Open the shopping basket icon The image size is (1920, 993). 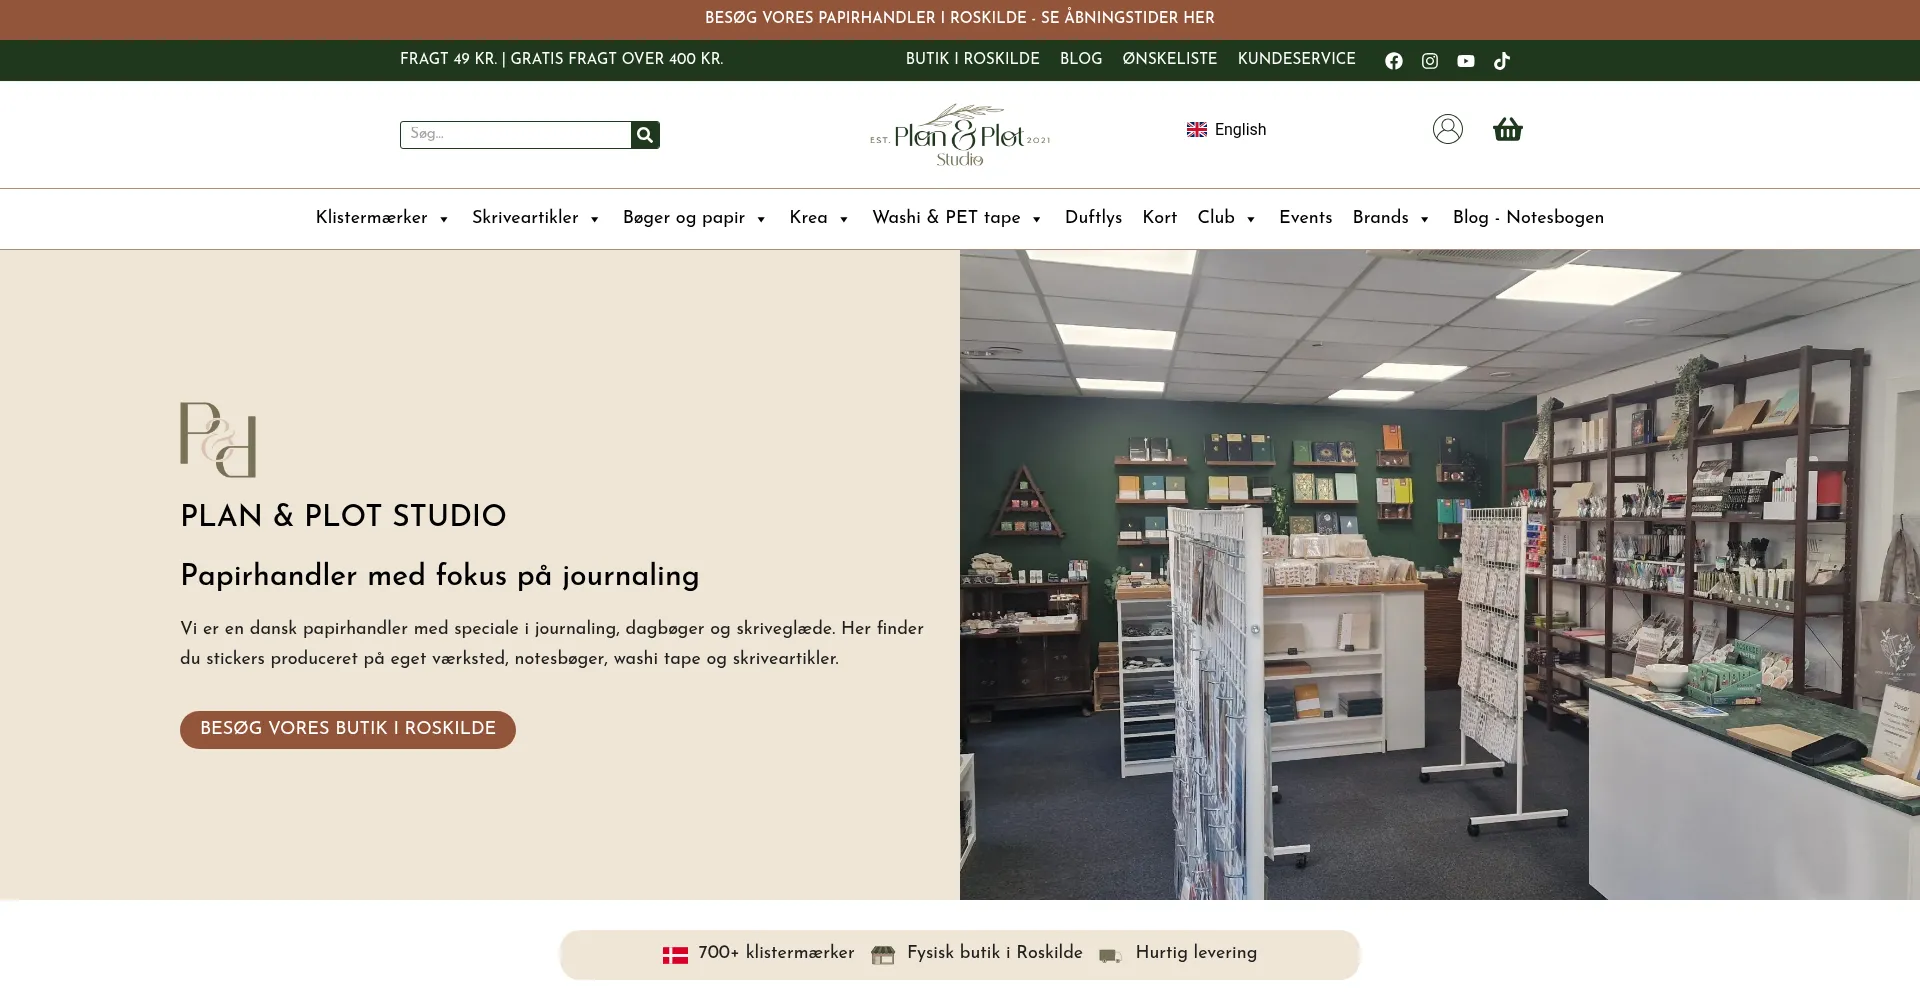(1508, 129)
